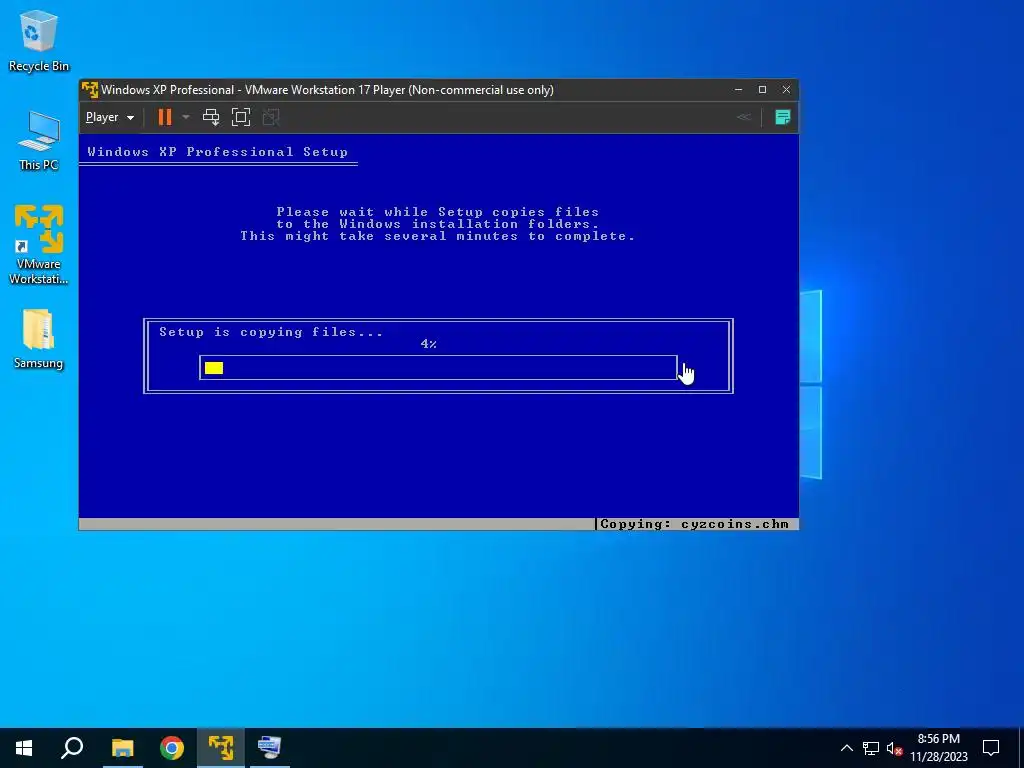Click the 'Please wait while Setup copies files' message
This screenshot has width=1024, height=768.
438,212
